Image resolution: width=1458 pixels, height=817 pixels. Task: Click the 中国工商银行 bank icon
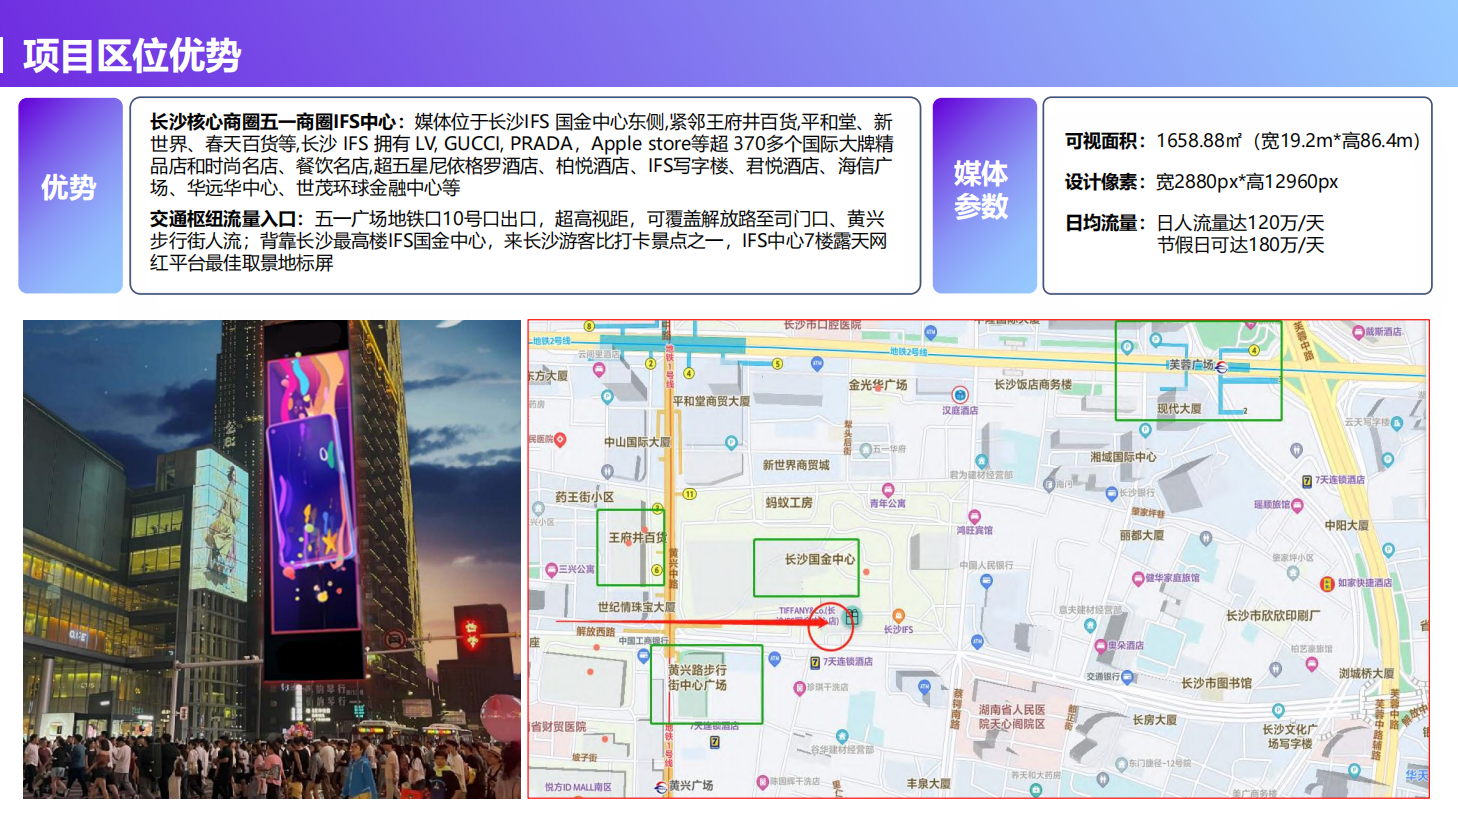click(x=643, y=656)
